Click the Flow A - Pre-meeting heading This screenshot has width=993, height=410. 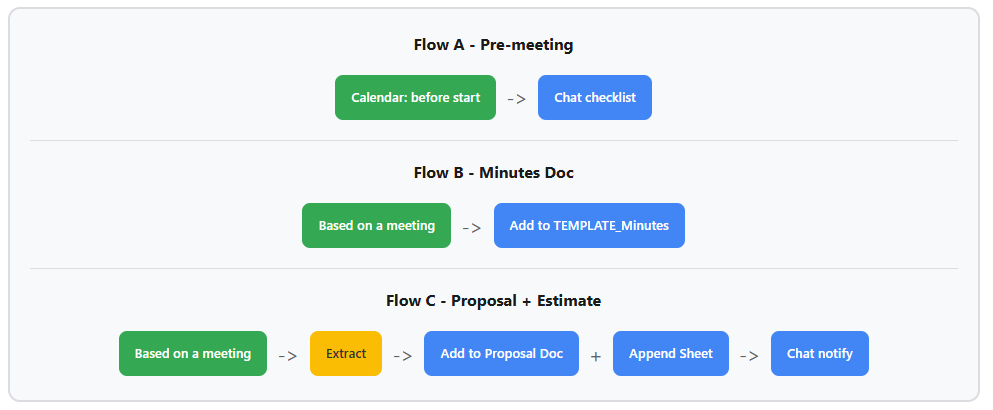[493, 45]
